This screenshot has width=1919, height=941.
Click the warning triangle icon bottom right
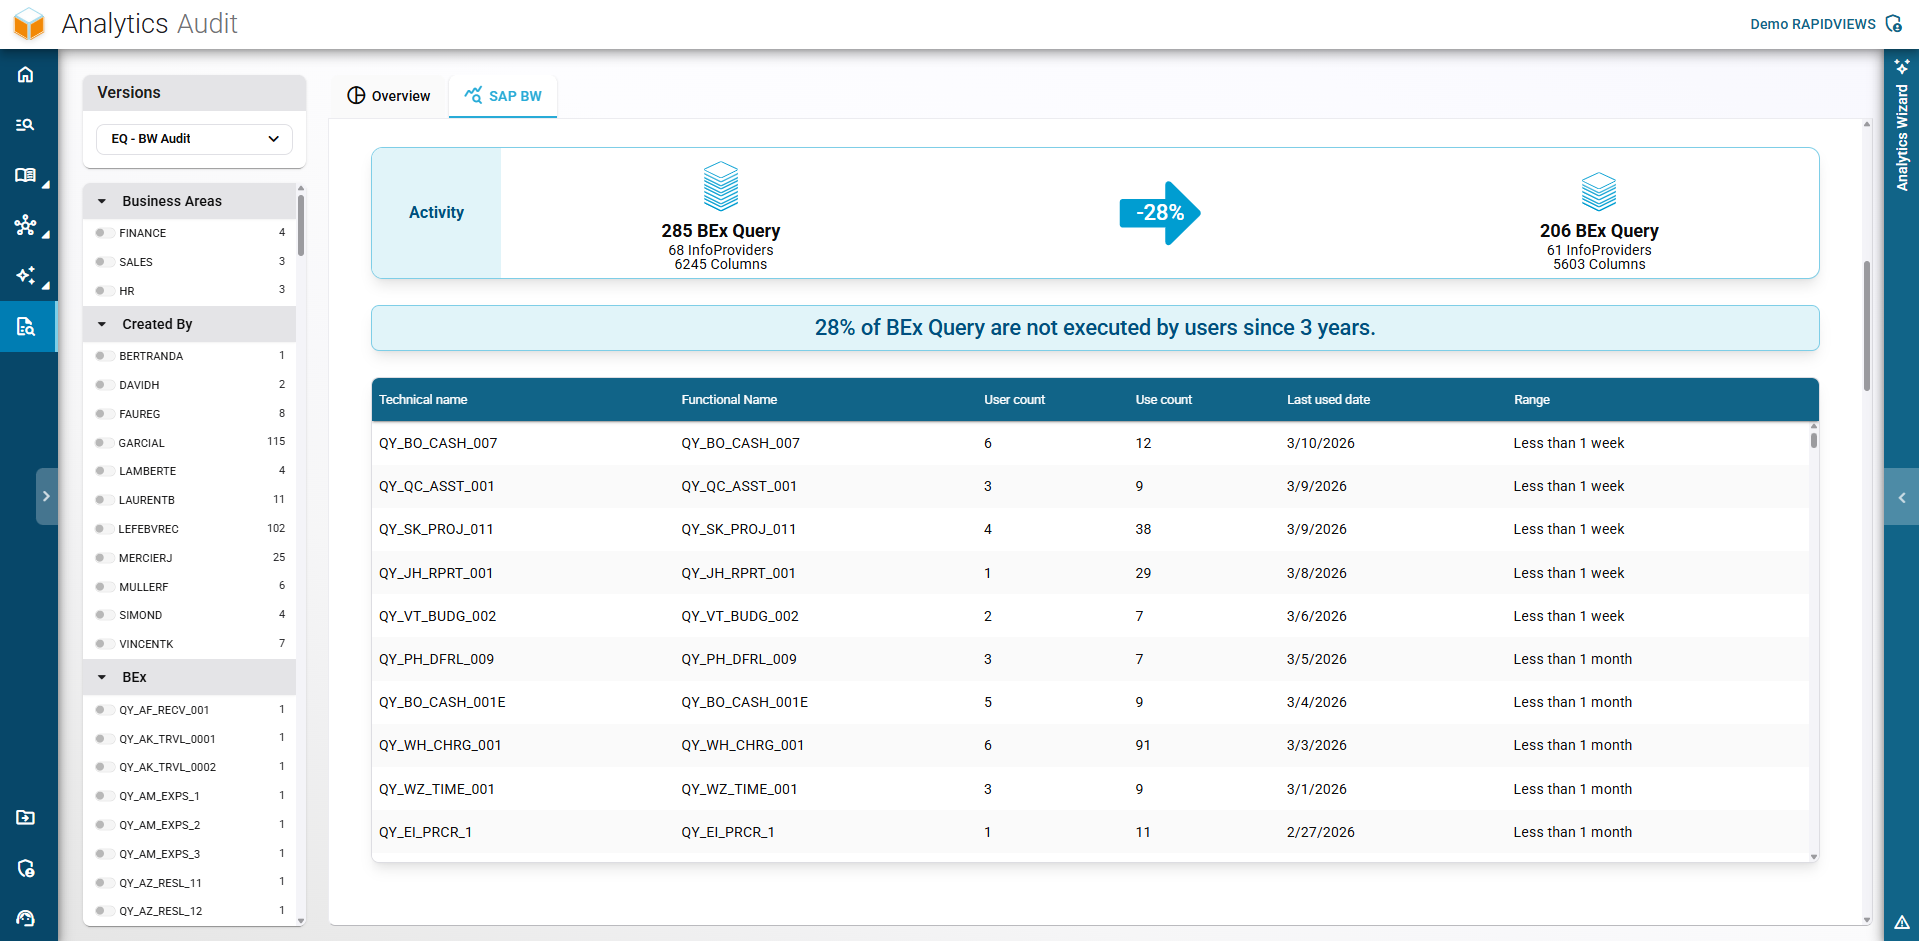coord(1901,922)
